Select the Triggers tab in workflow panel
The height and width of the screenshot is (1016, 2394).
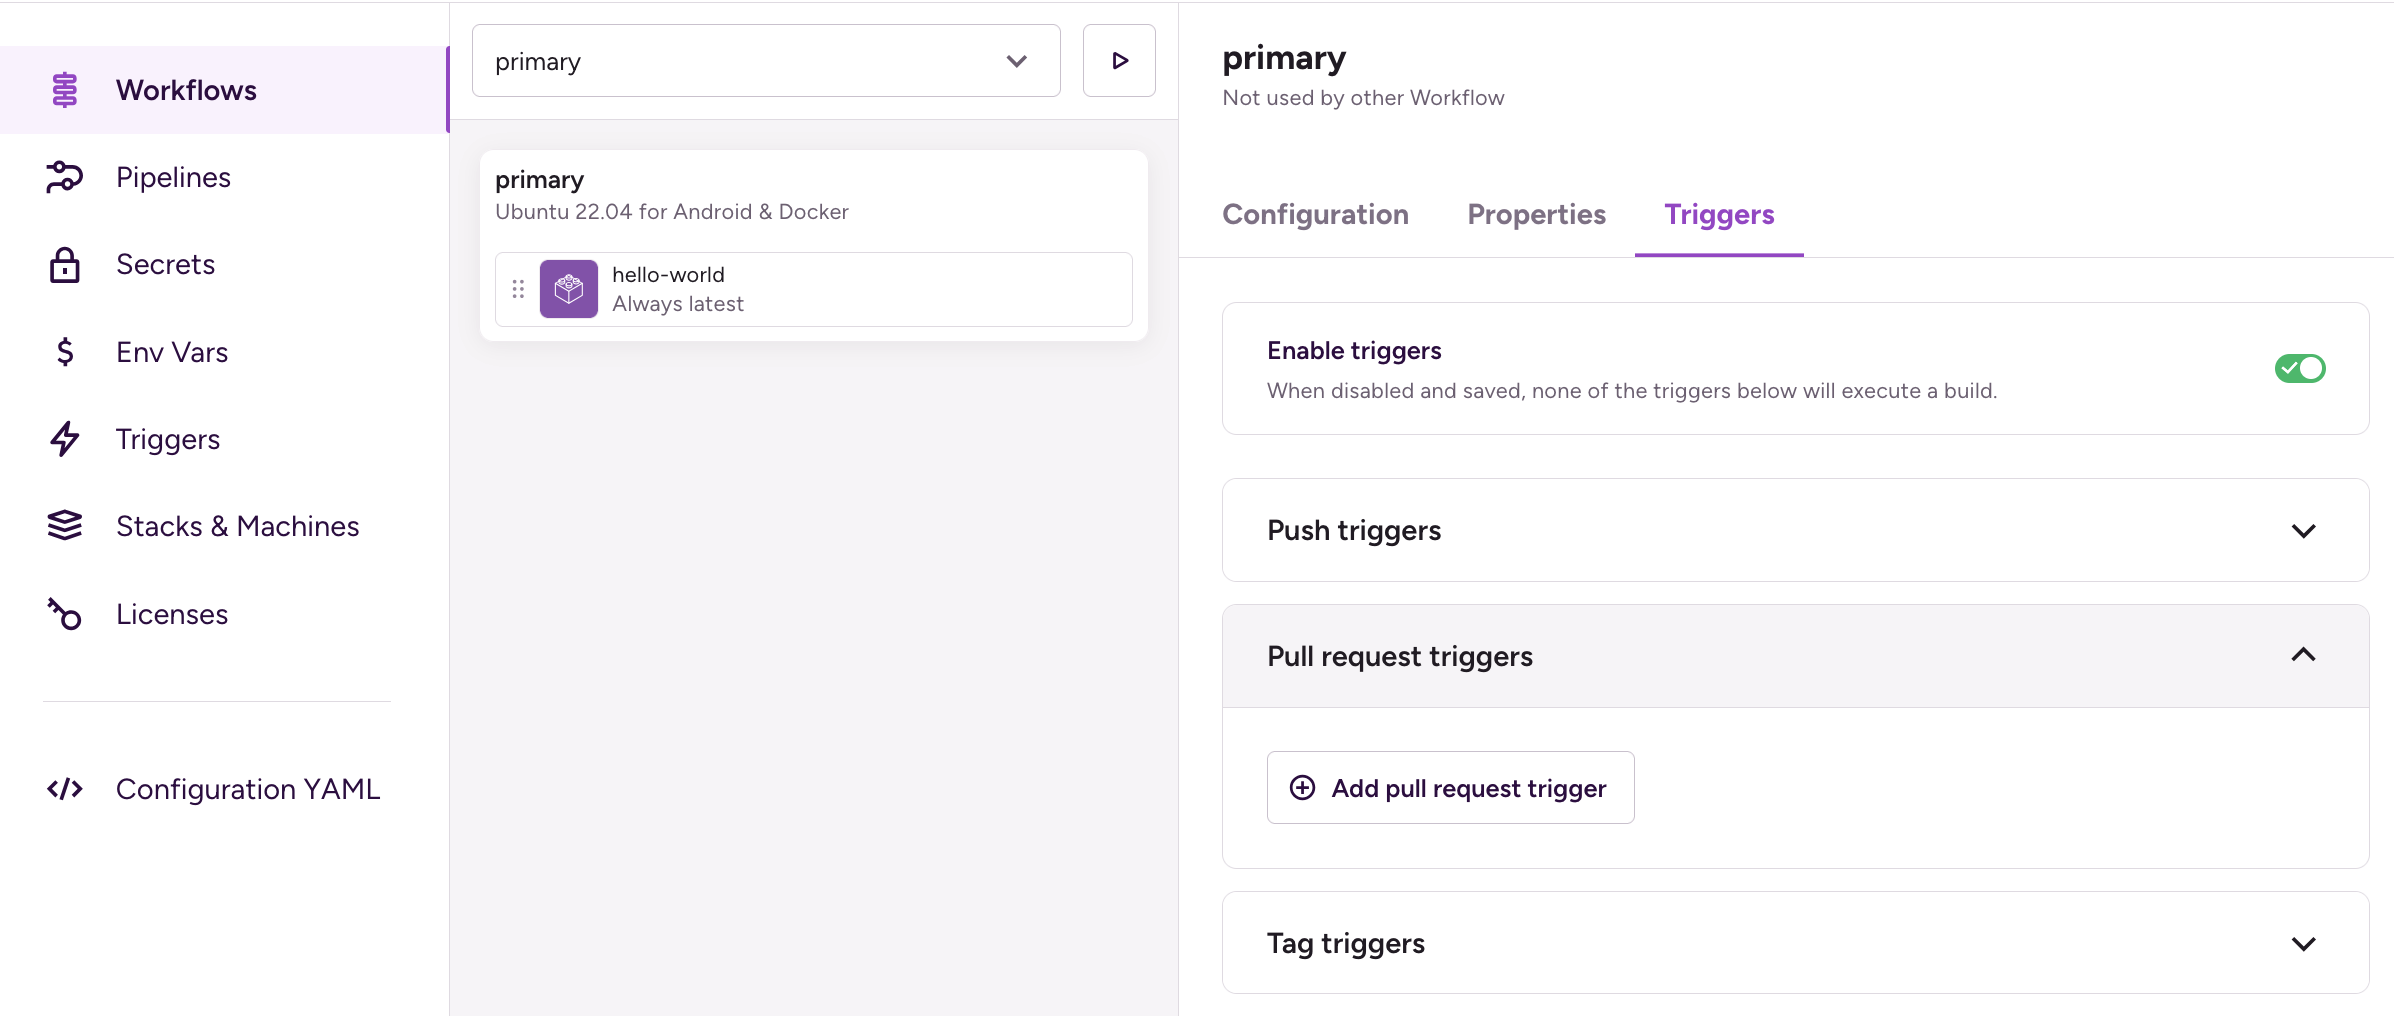(x=1719, y=214)
